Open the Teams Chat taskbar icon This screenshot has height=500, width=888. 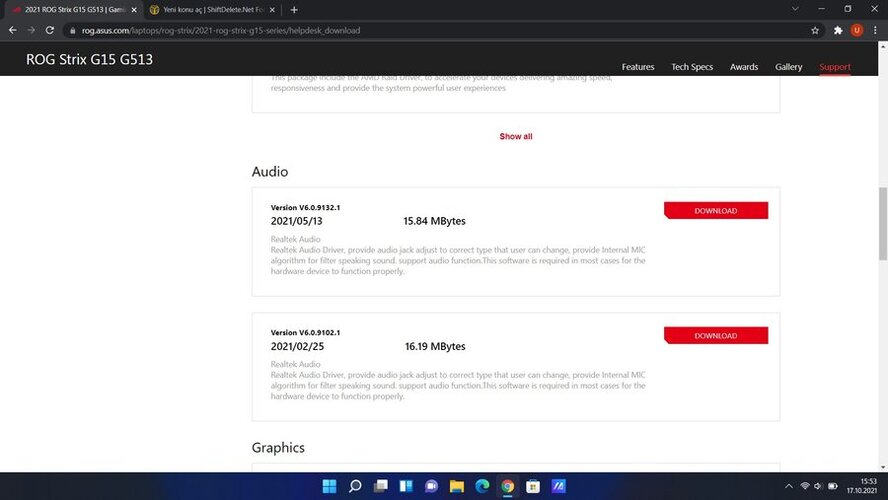[x=432, y=486]
